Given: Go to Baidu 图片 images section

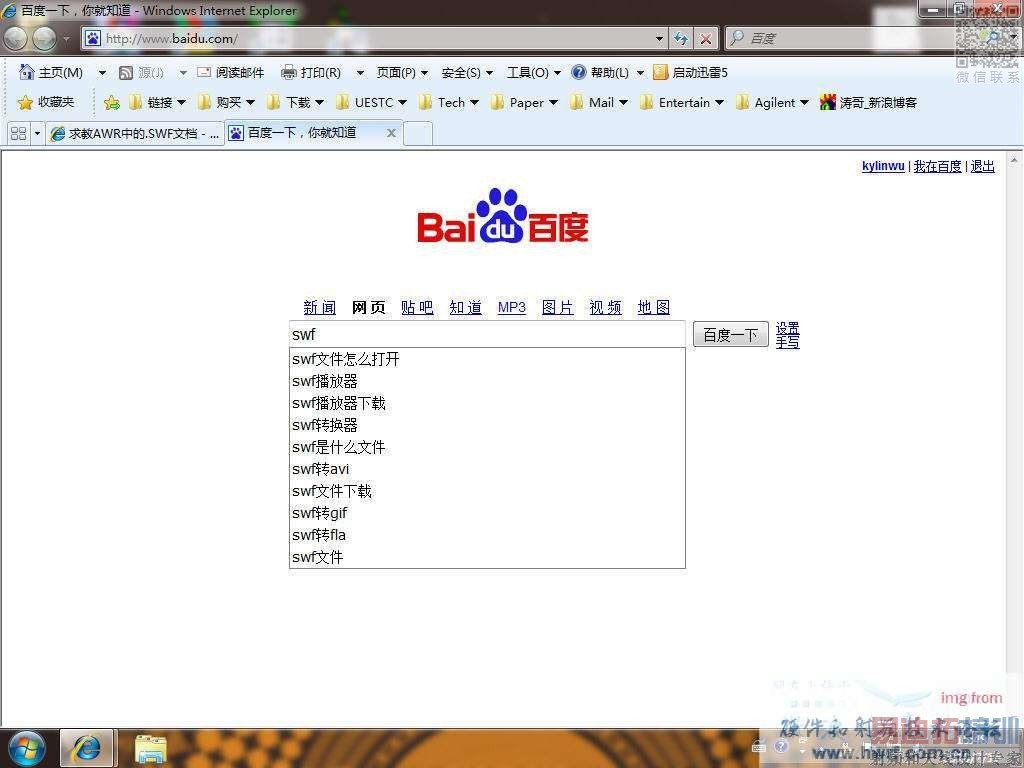Looking at the screenshot, I should click(558, 307).
